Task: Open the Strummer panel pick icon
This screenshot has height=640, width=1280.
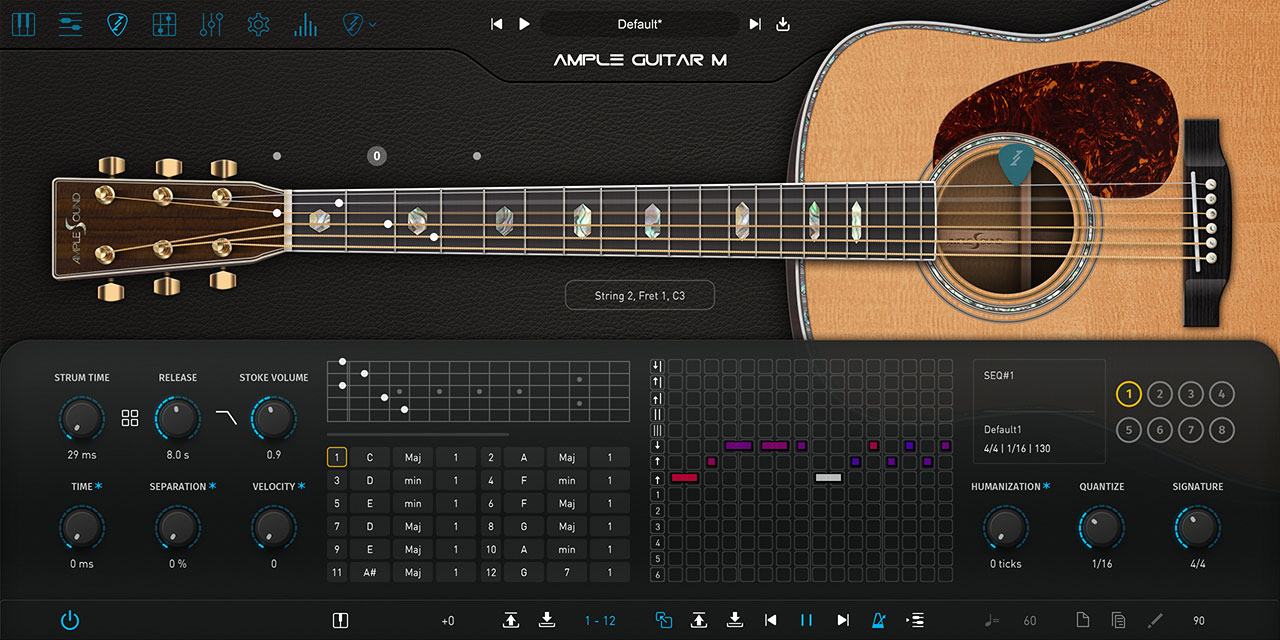Action: coord(118,24)
